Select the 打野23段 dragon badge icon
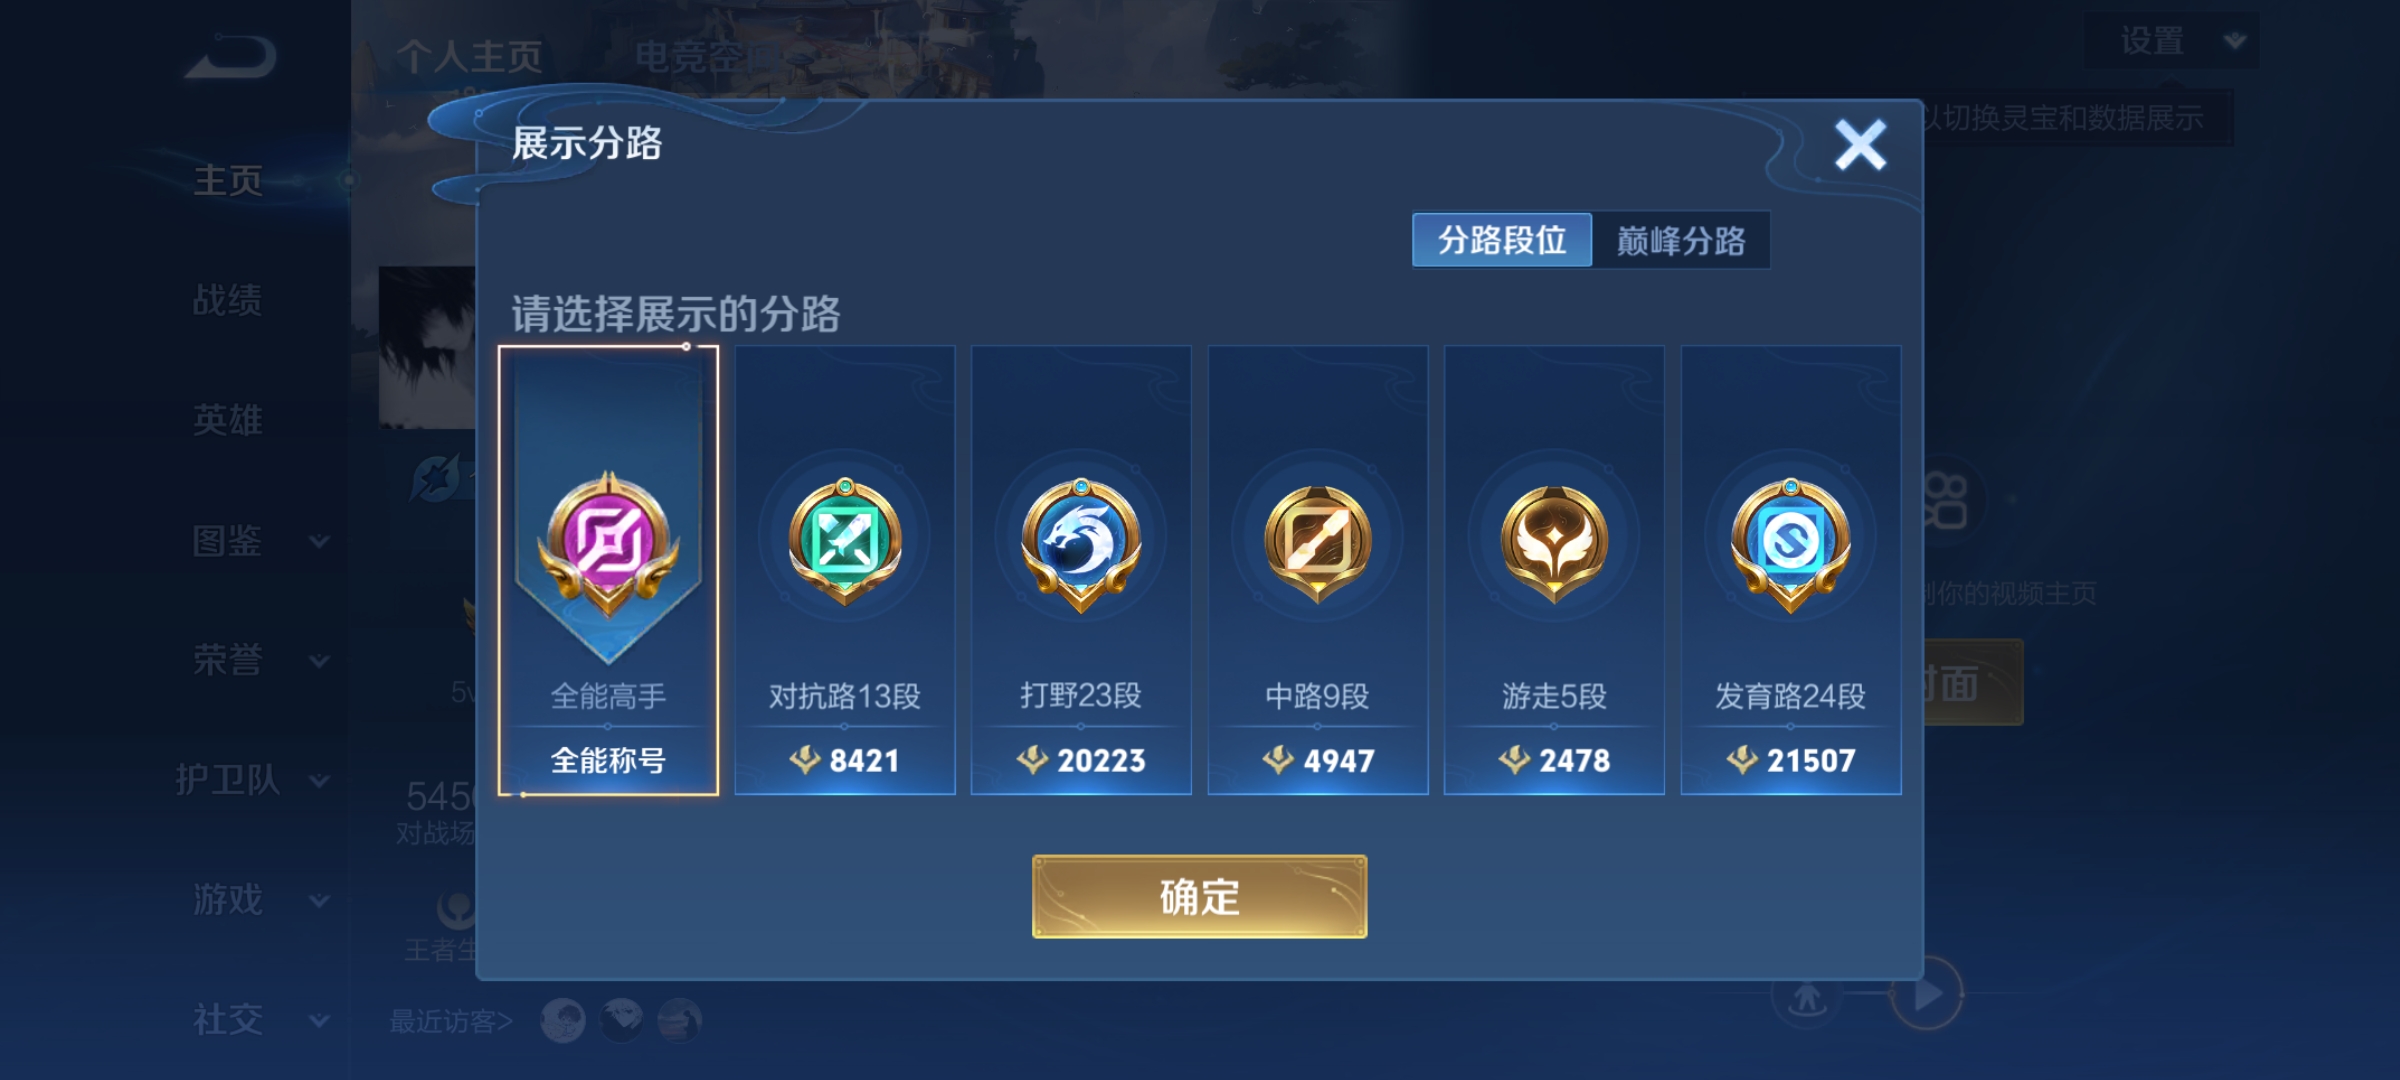Screen dimensions: 2400x1080 click(x=1081, y=543)
